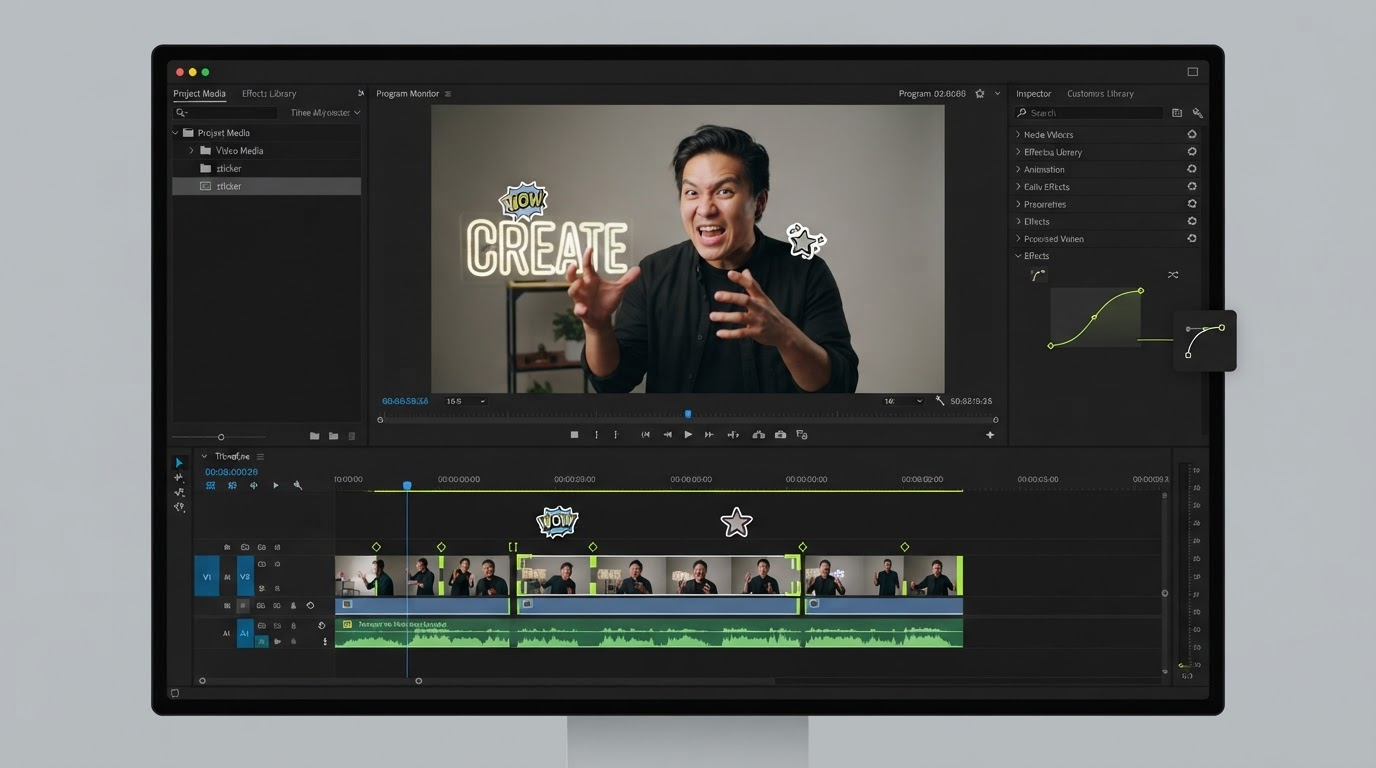1376x768 pixels.
Task: Toggle the VS video track target
Action: click(x=245, y=577)
